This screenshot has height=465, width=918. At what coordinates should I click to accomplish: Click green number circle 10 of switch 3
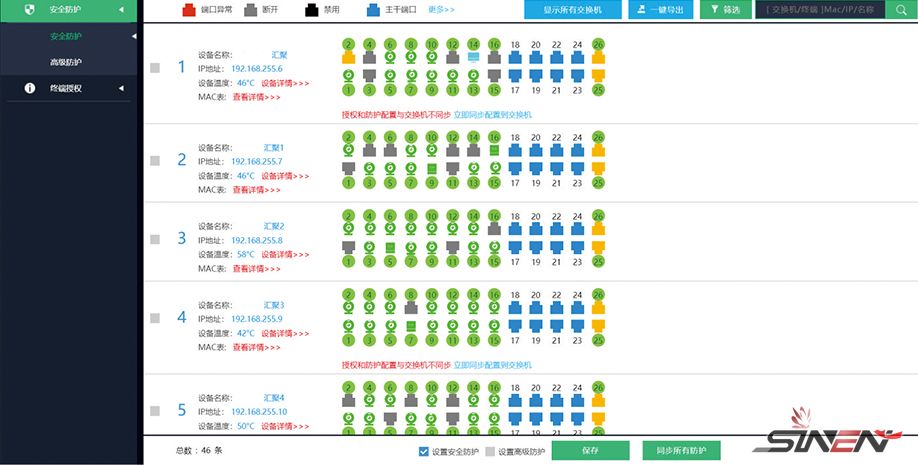(x=432, y=216)
